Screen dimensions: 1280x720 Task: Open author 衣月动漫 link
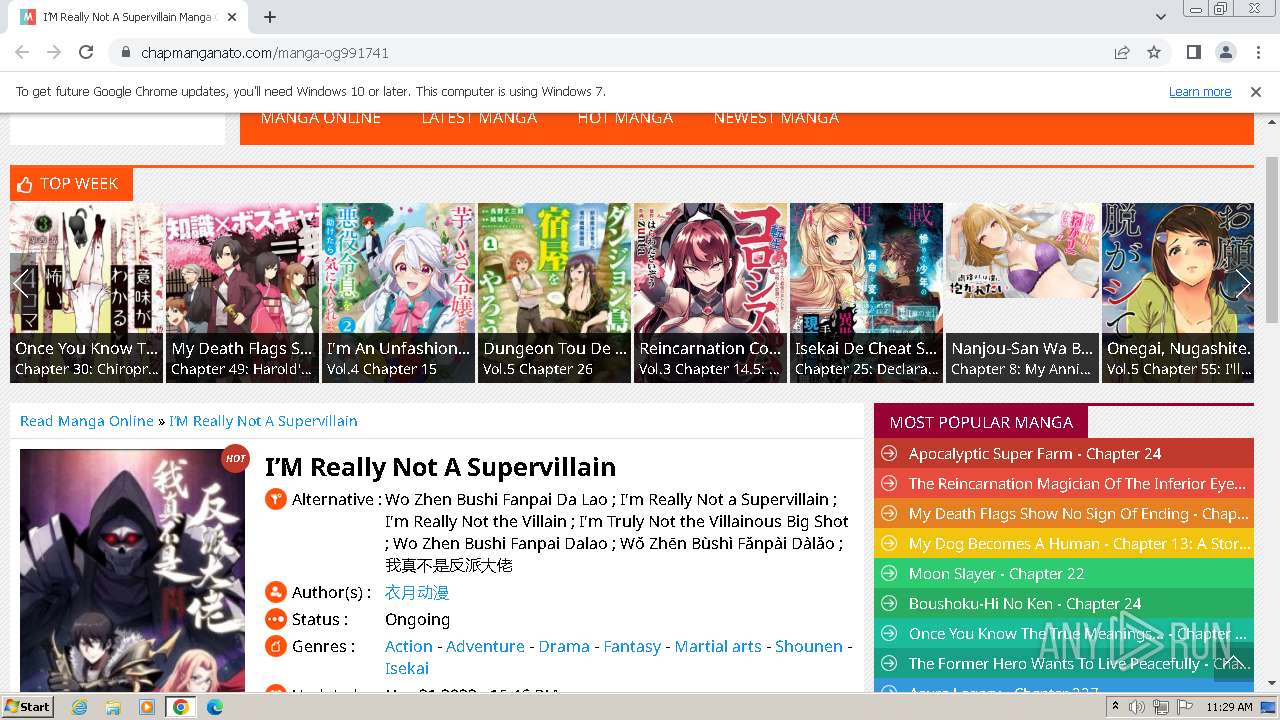pos(417,593)
